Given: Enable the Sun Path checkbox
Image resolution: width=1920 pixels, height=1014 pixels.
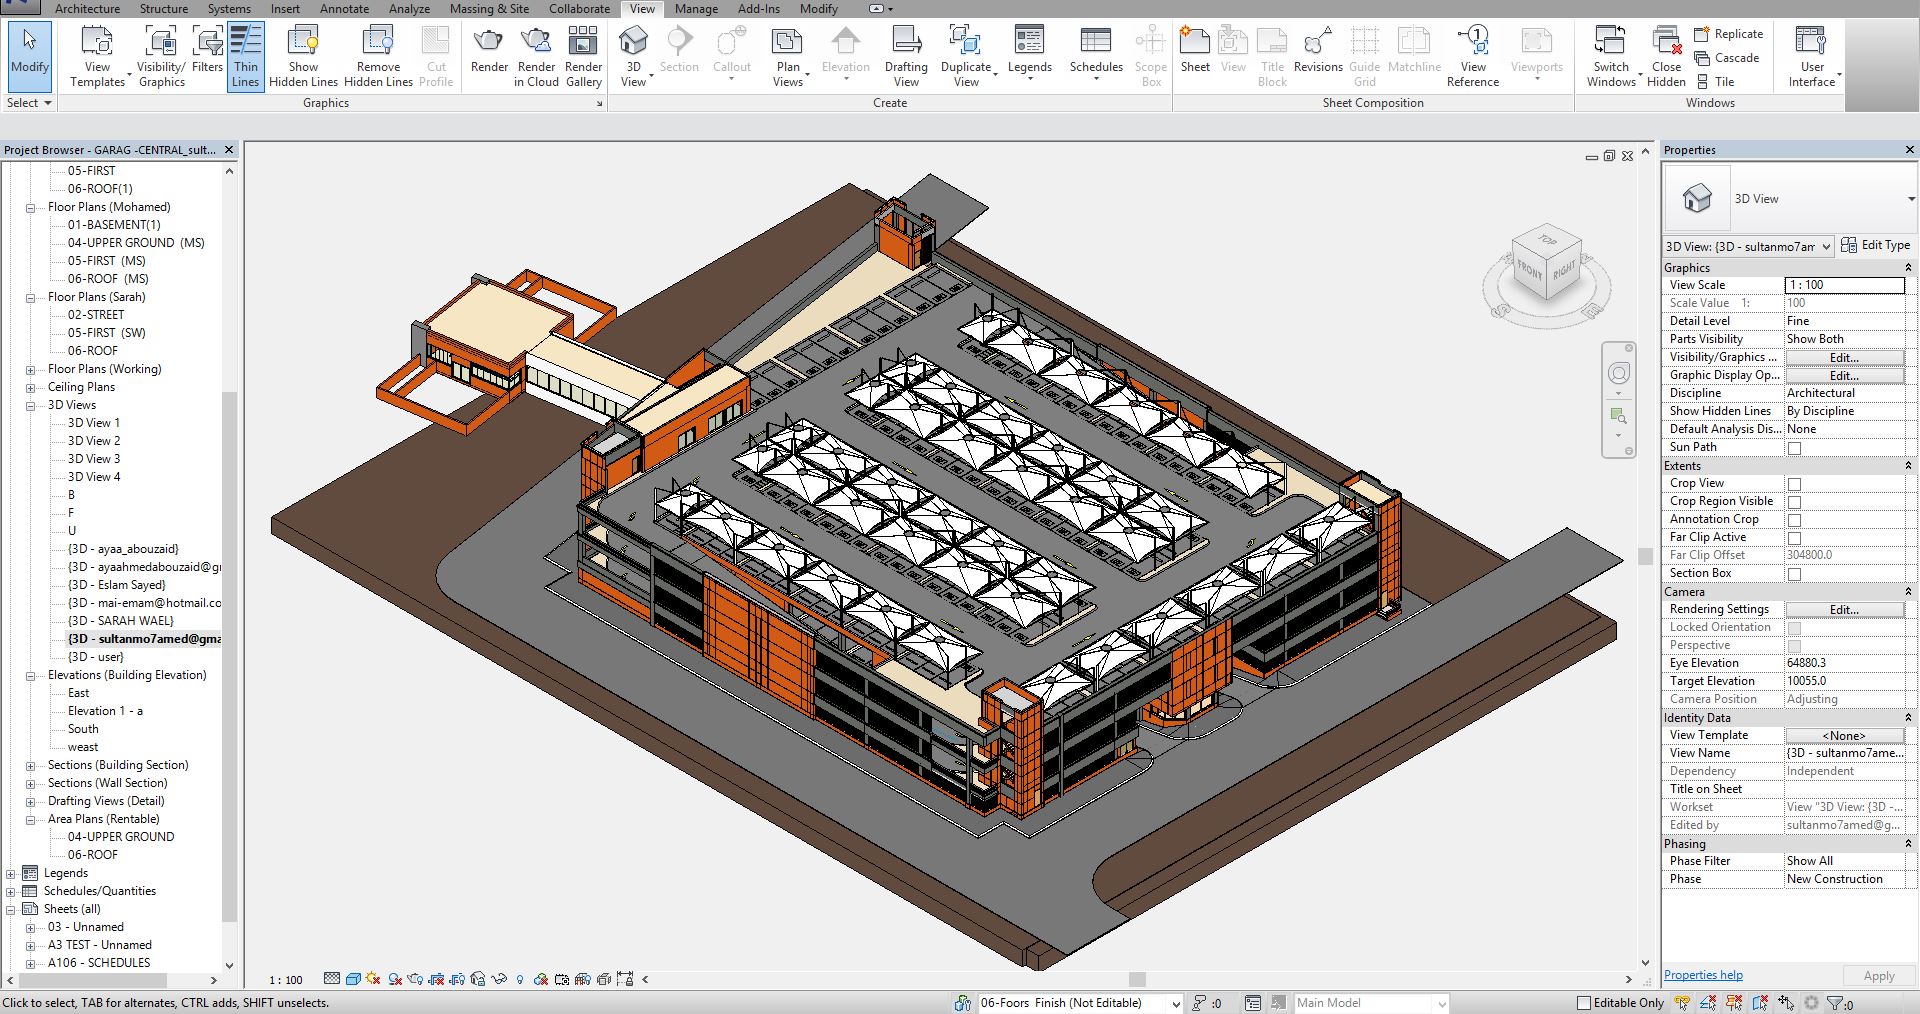Looking at the screenshot, I should tap(1794, 448).
